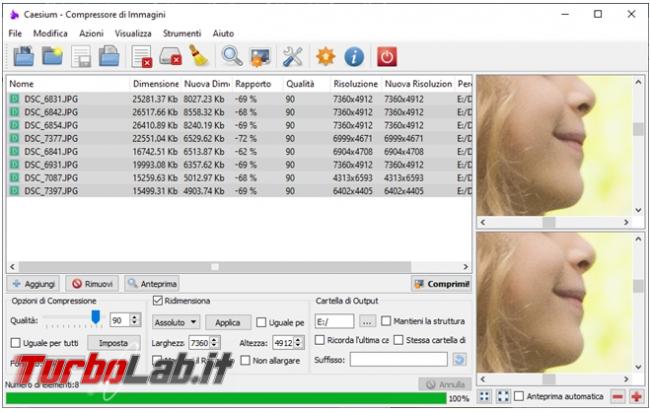This screenshot has height=412, width=650.
Task: Enable Ricorda l'ultima cartella checkbox
Action: tap(320, 340)
